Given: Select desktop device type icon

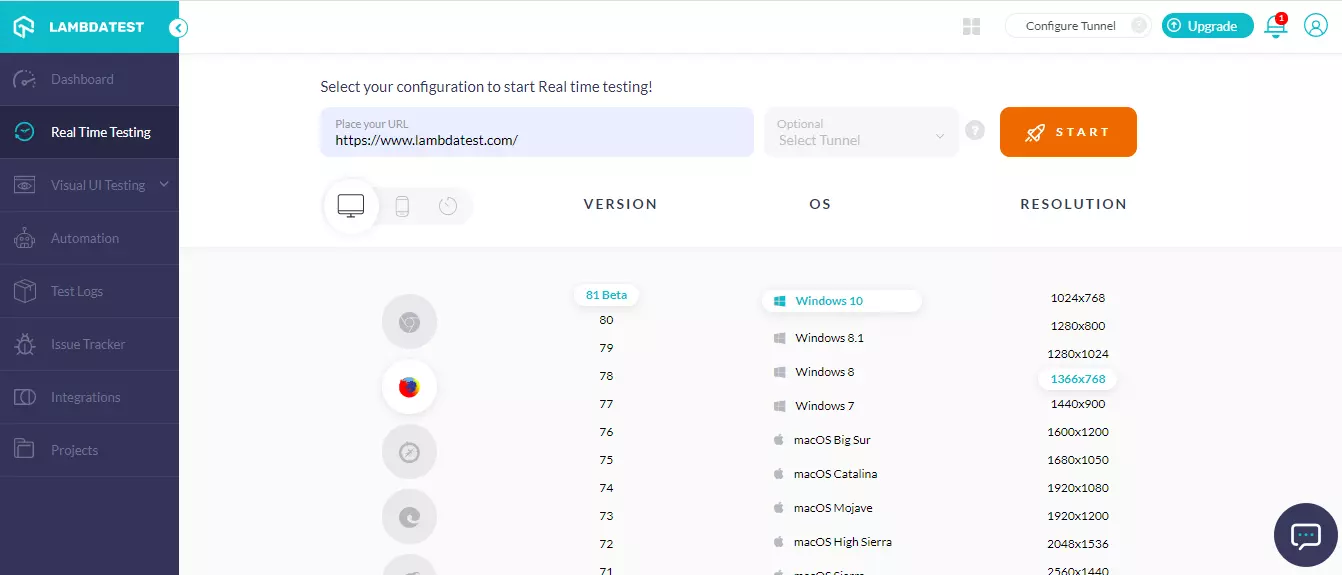Looking at the screenshot, I should tap(351, 206).
